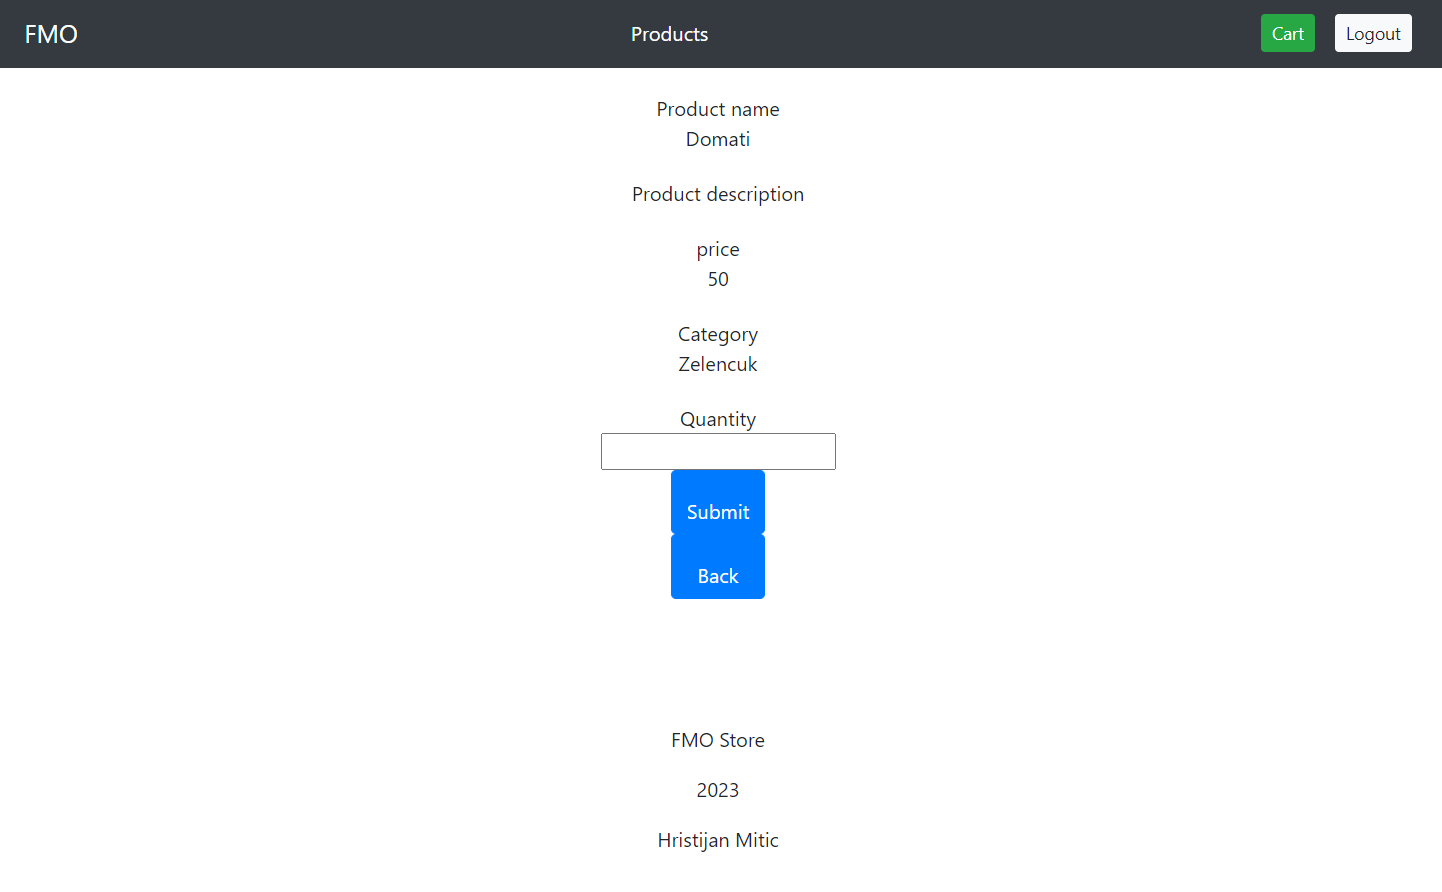Log out using the Logout button
This screenshot has width=1442, height=892.
1372,33
